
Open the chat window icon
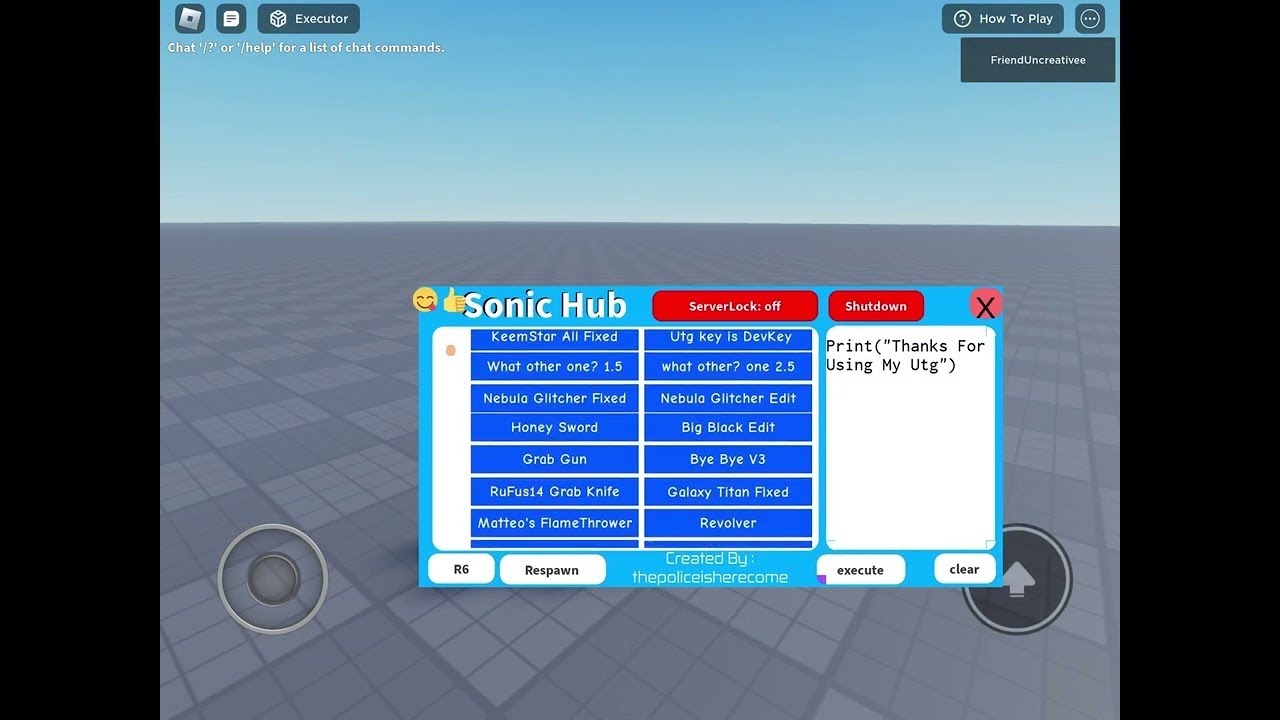[x=231, y=18]
